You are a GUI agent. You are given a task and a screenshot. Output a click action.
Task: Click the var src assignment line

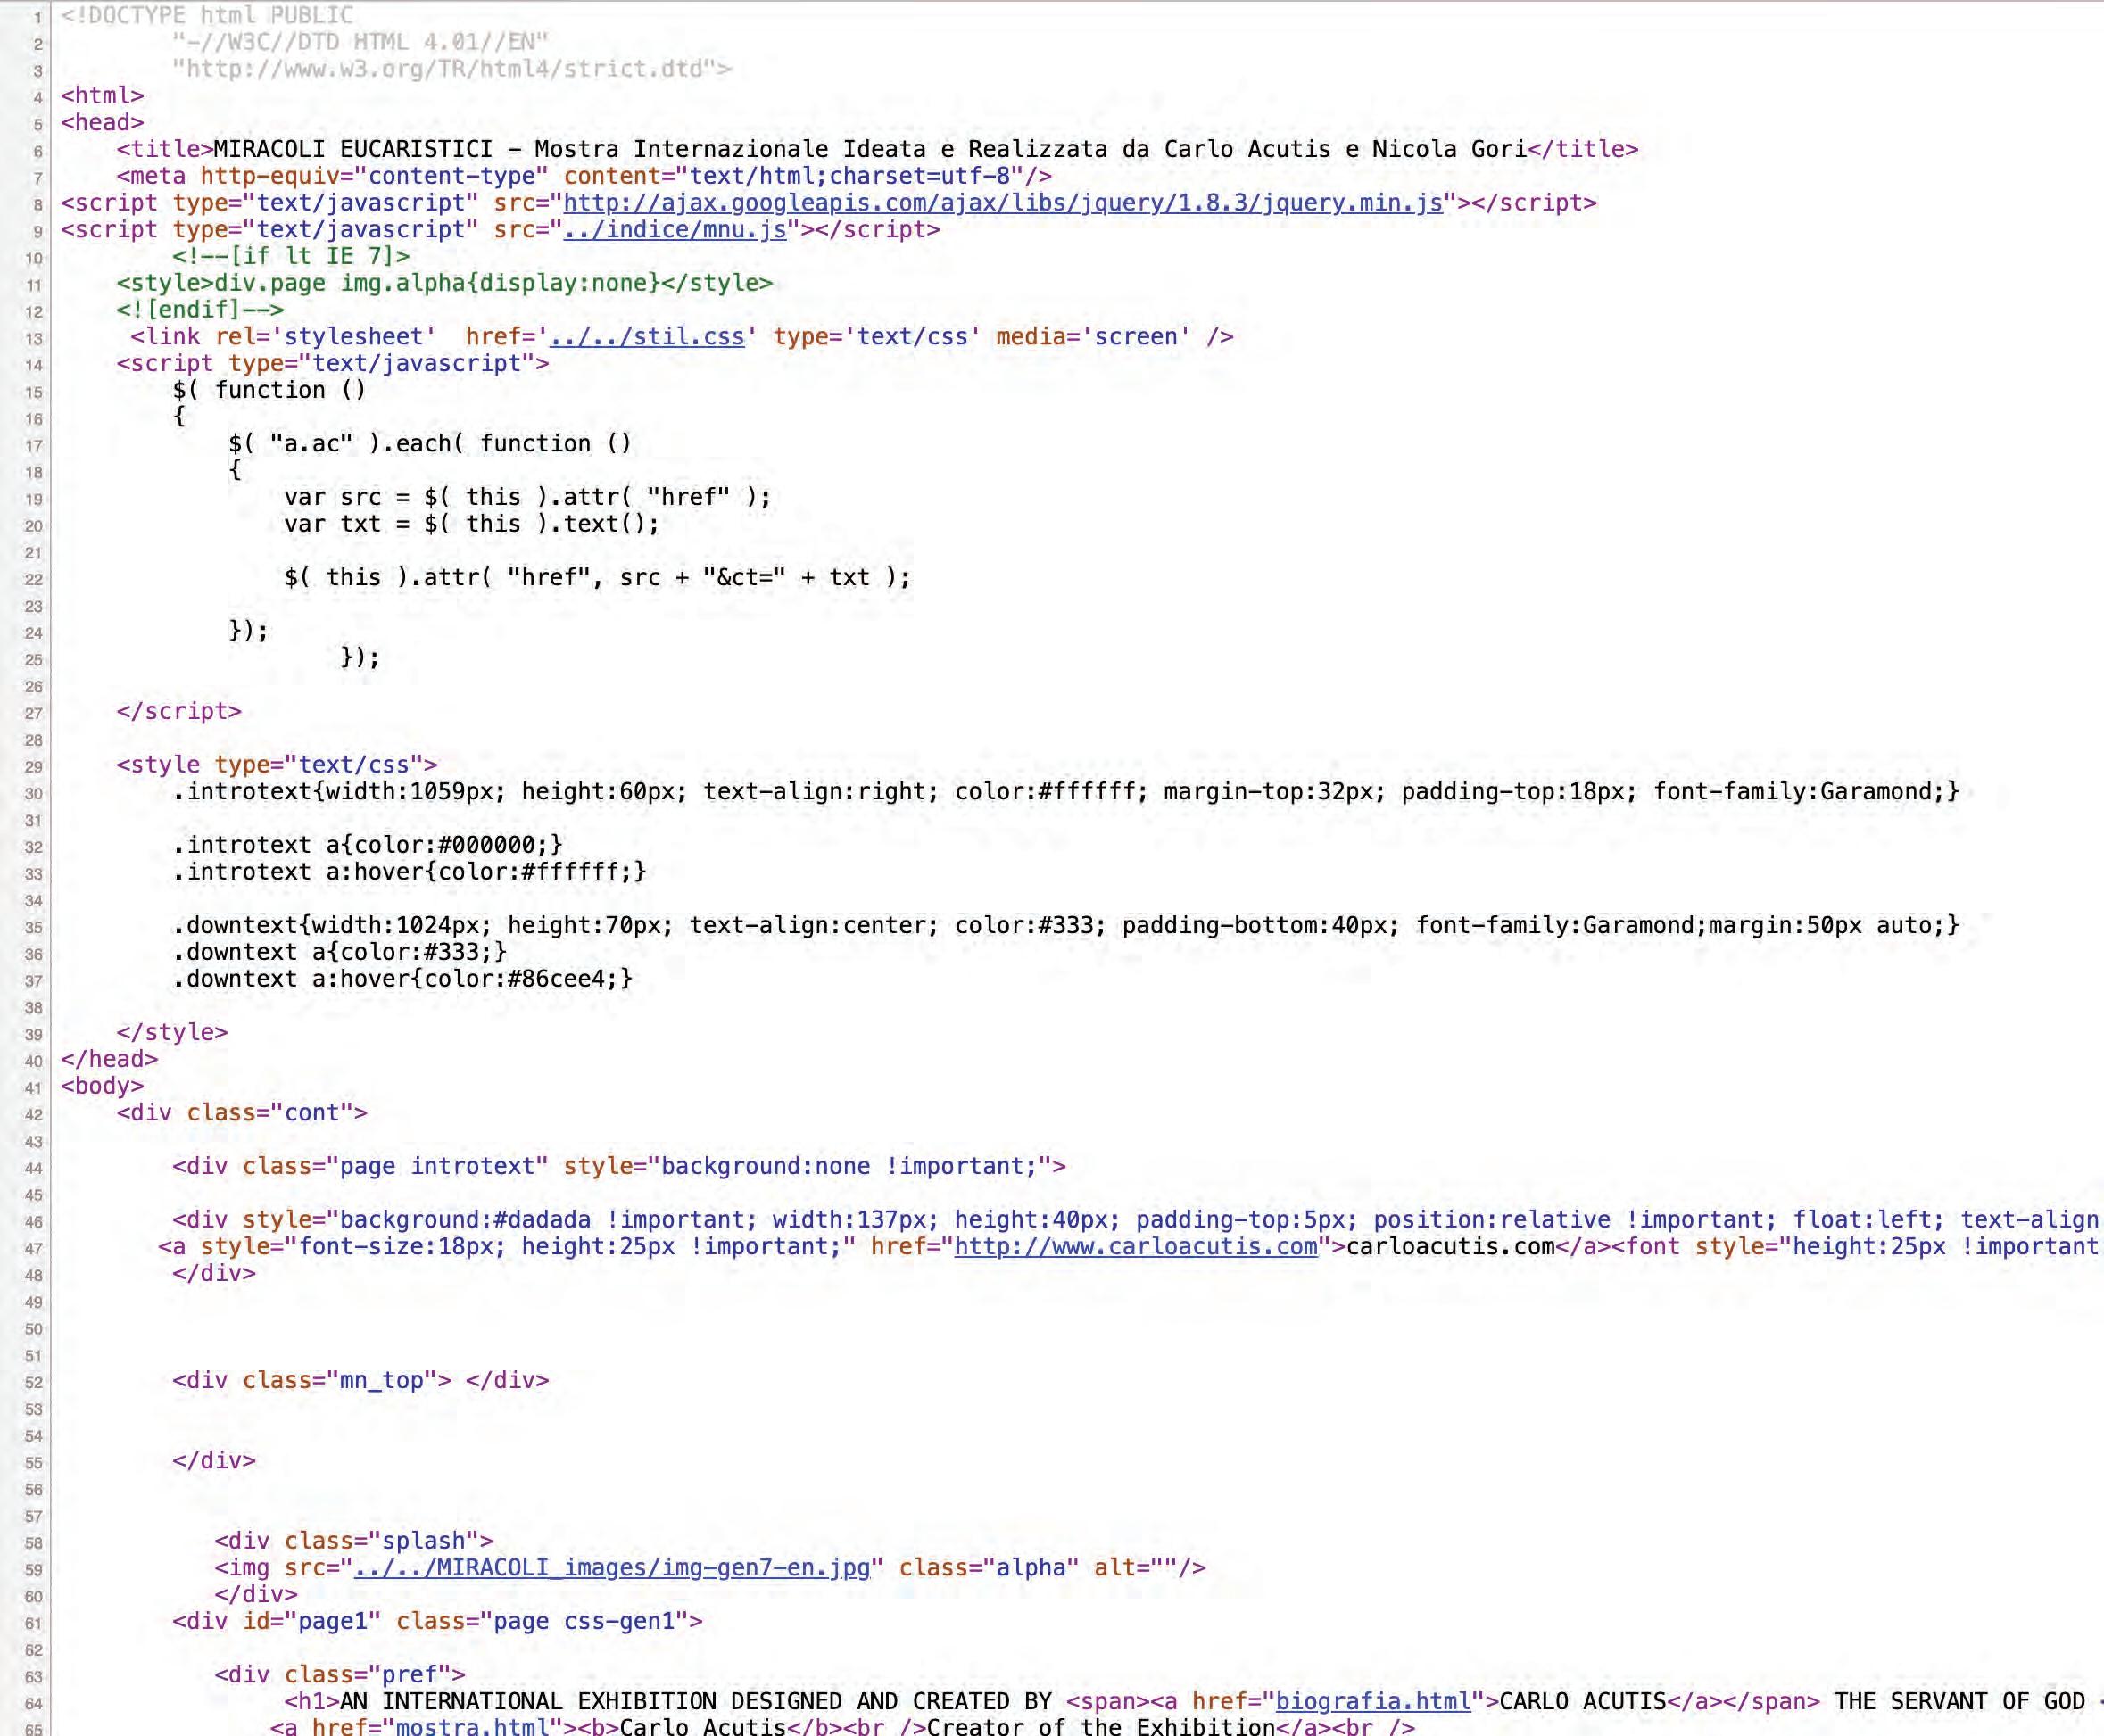tap(526, 497)
